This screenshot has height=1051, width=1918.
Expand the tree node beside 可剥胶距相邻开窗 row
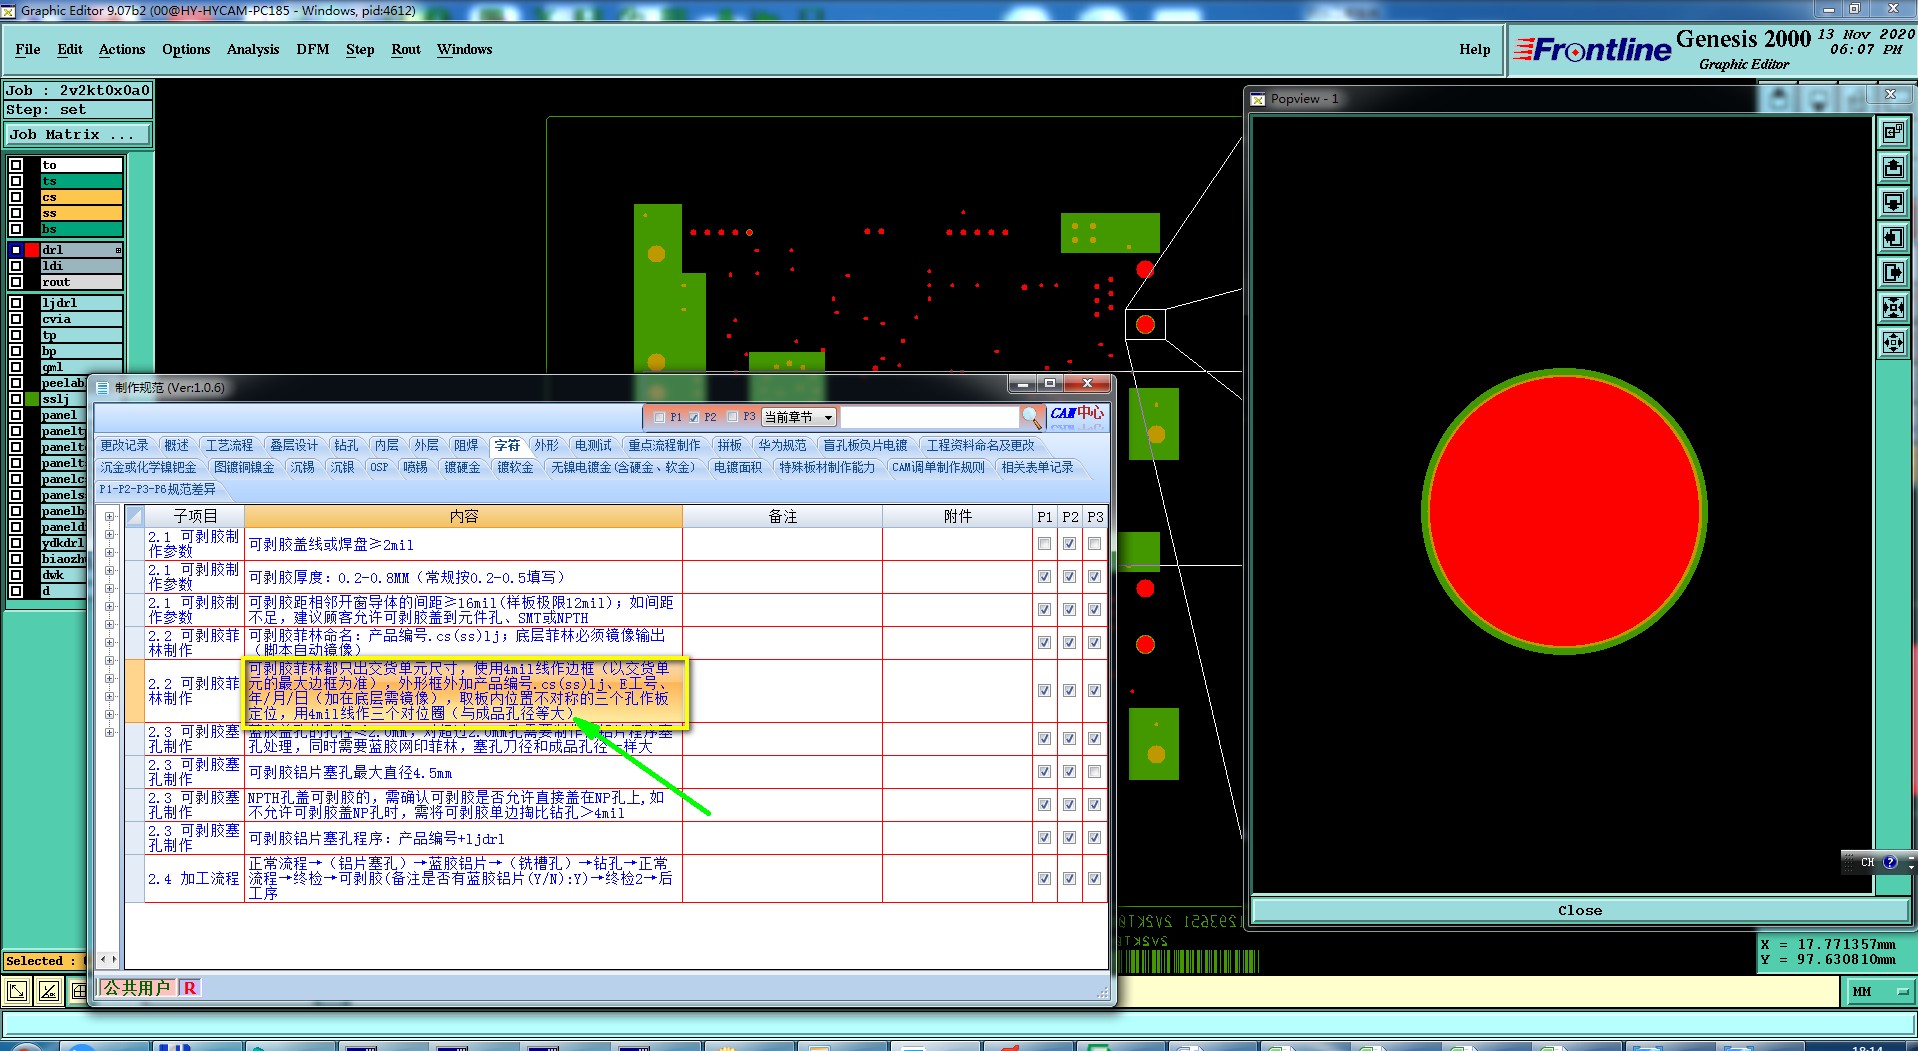[x=110, y=607]
